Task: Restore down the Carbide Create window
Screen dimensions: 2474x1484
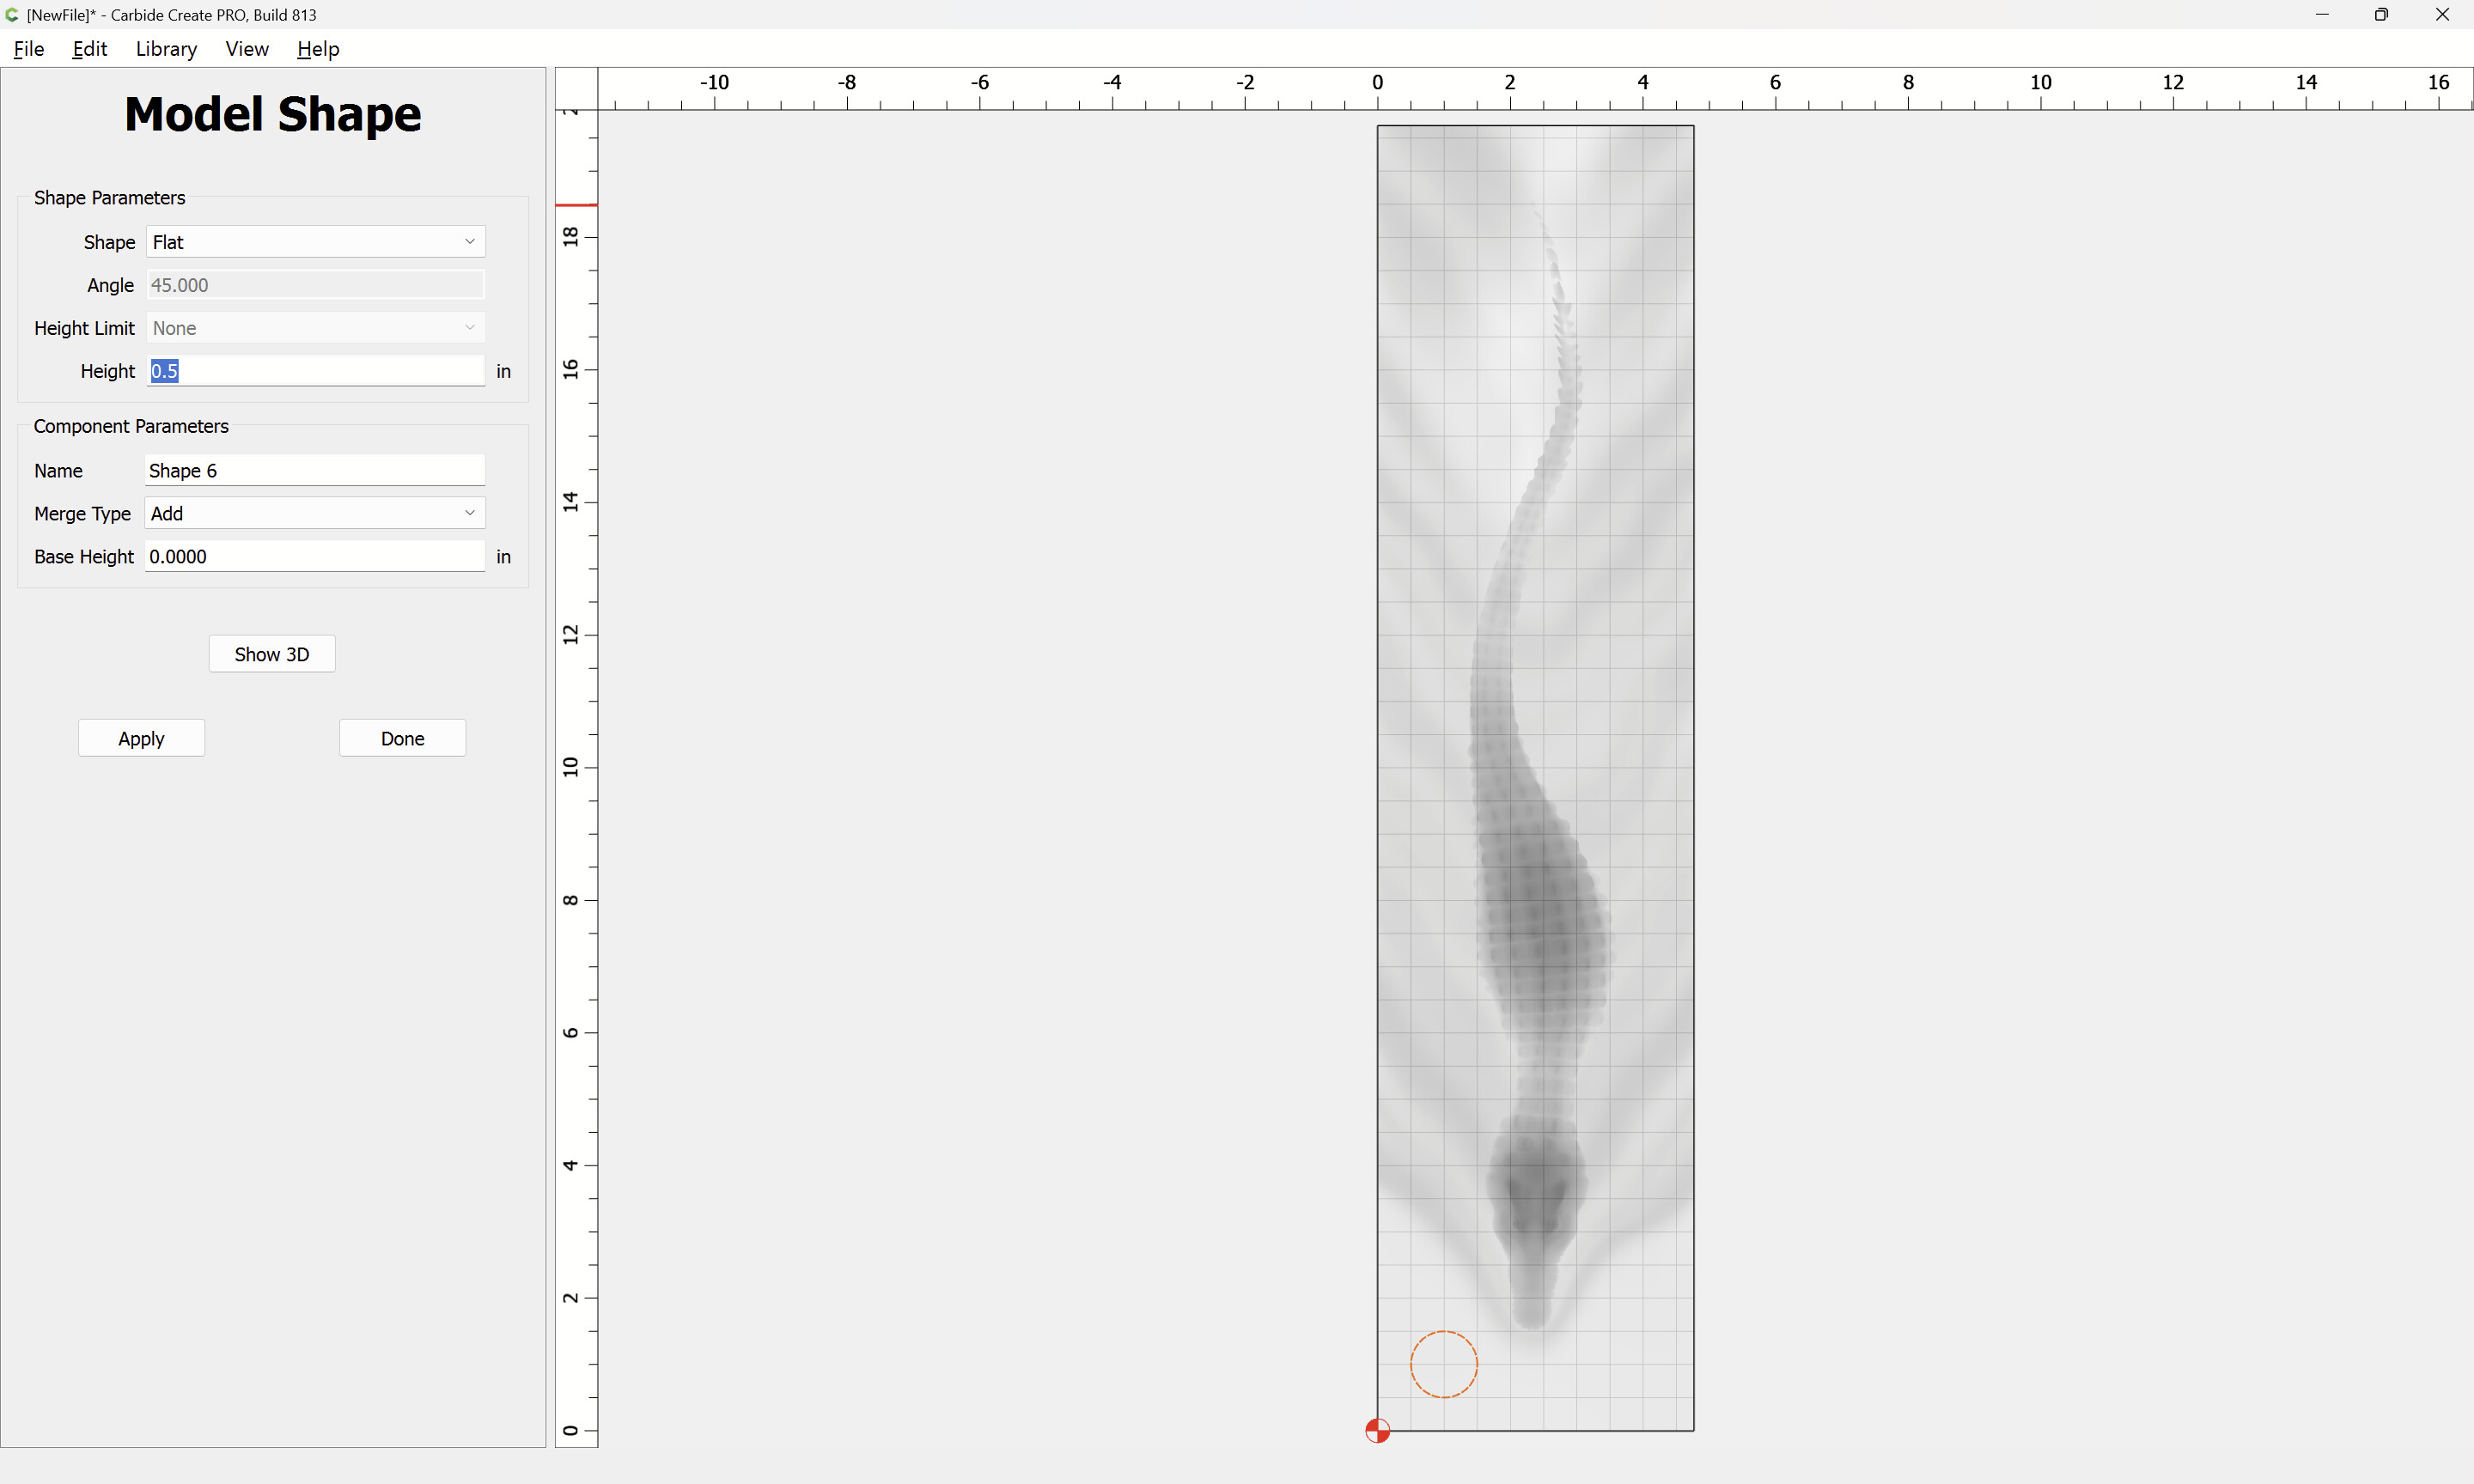Action: point(2381,15)
